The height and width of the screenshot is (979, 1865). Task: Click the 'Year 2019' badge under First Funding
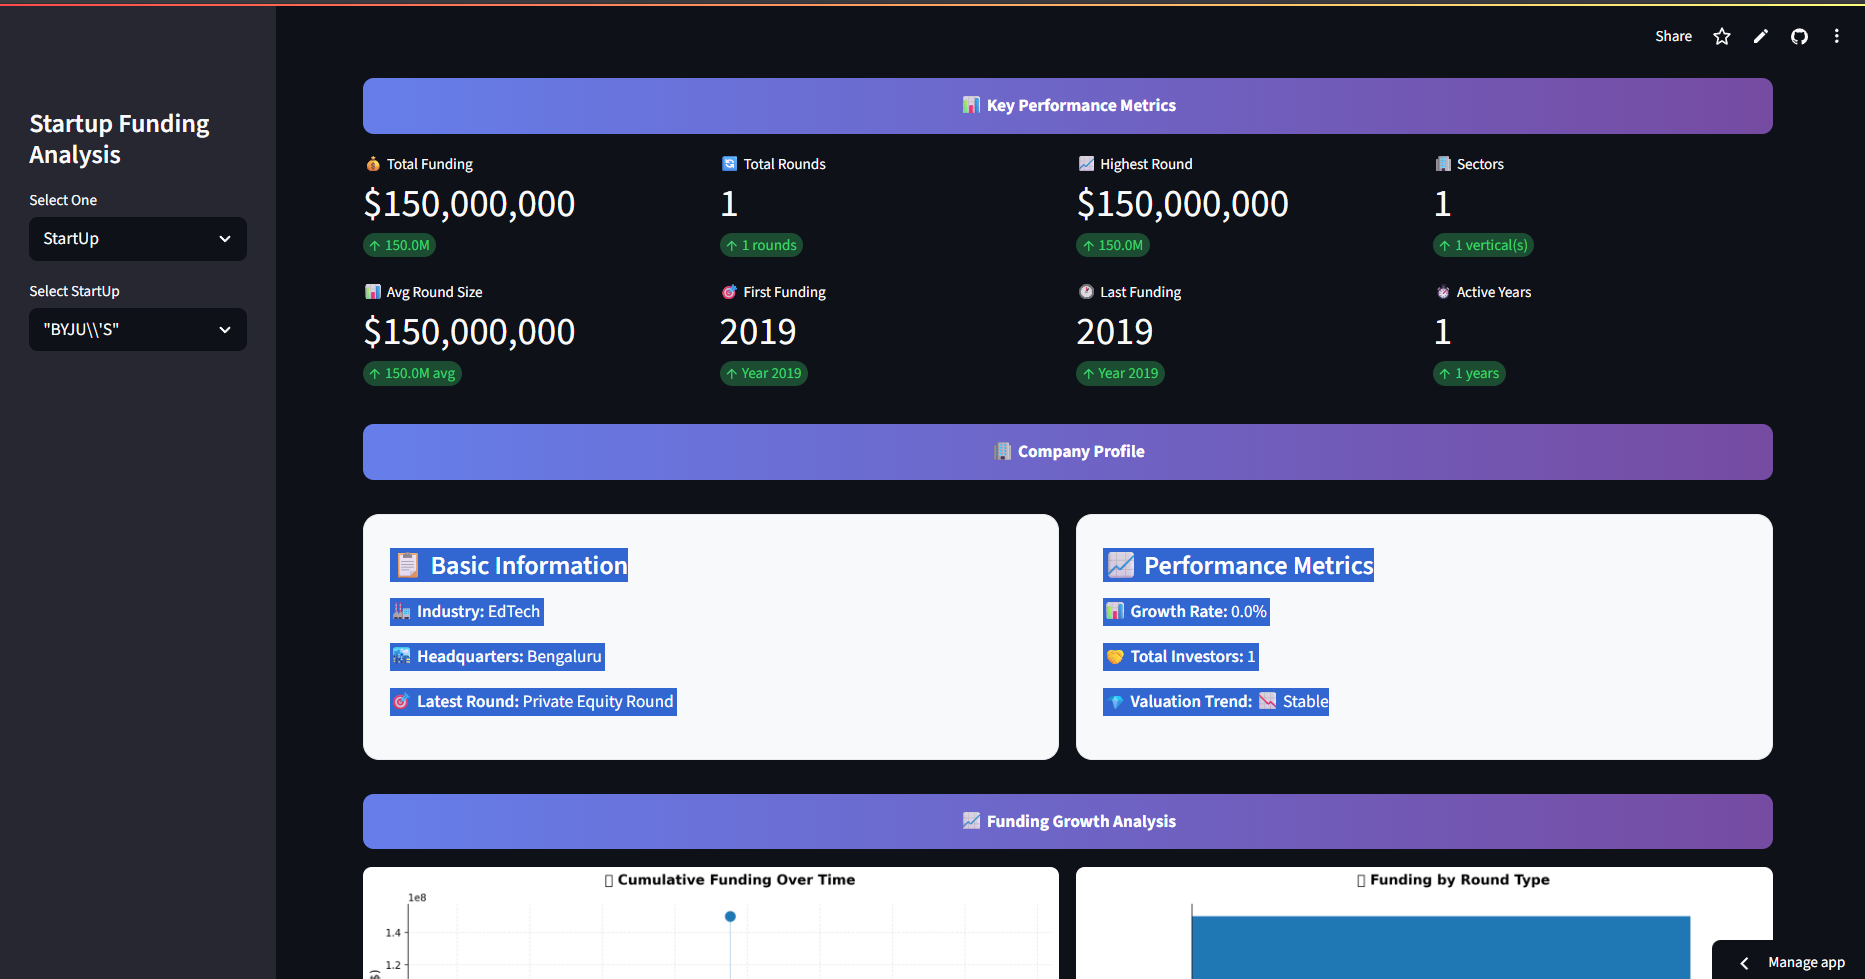coord(764,373)
